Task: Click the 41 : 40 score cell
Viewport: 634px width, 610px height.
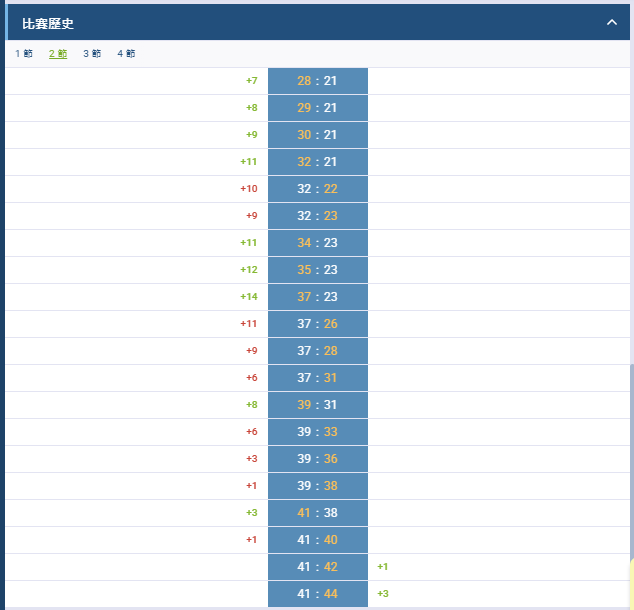Action: (318, 540)
